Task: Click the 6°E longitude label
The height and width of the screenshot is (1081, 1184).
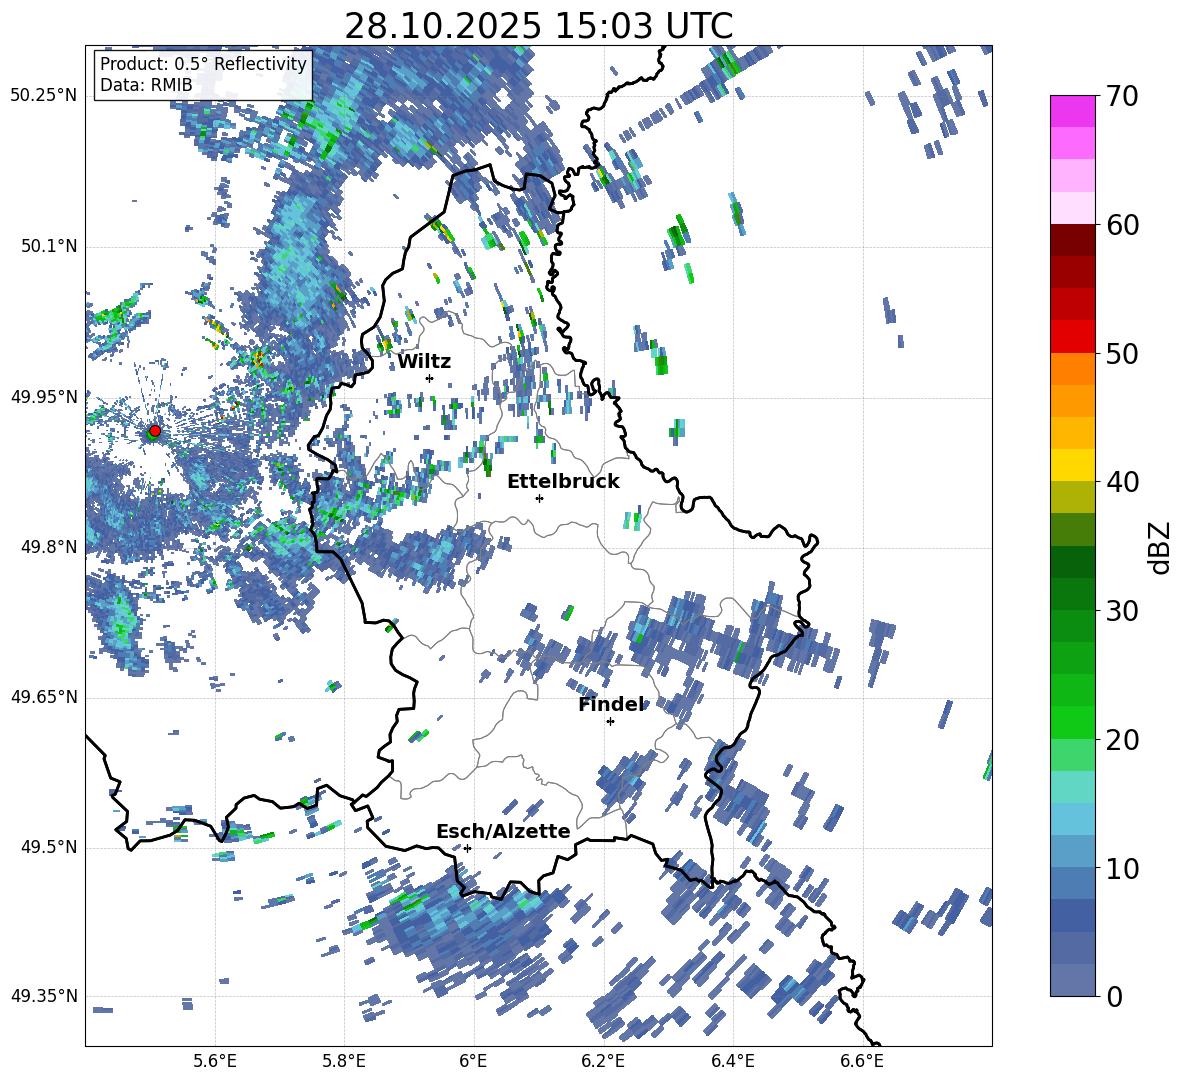Action: tap(473, 1062)
